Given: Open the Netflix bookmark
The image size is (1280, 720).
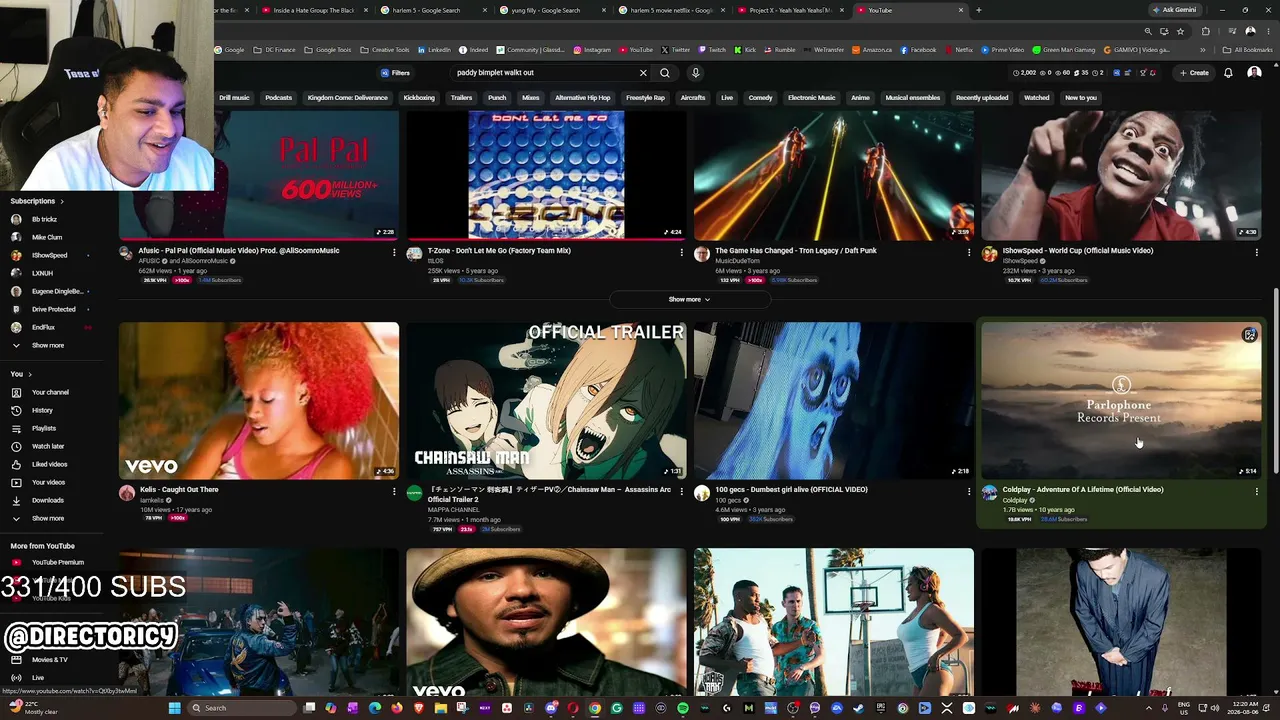Looking at the screenshot, I should (x=957, y=50).
